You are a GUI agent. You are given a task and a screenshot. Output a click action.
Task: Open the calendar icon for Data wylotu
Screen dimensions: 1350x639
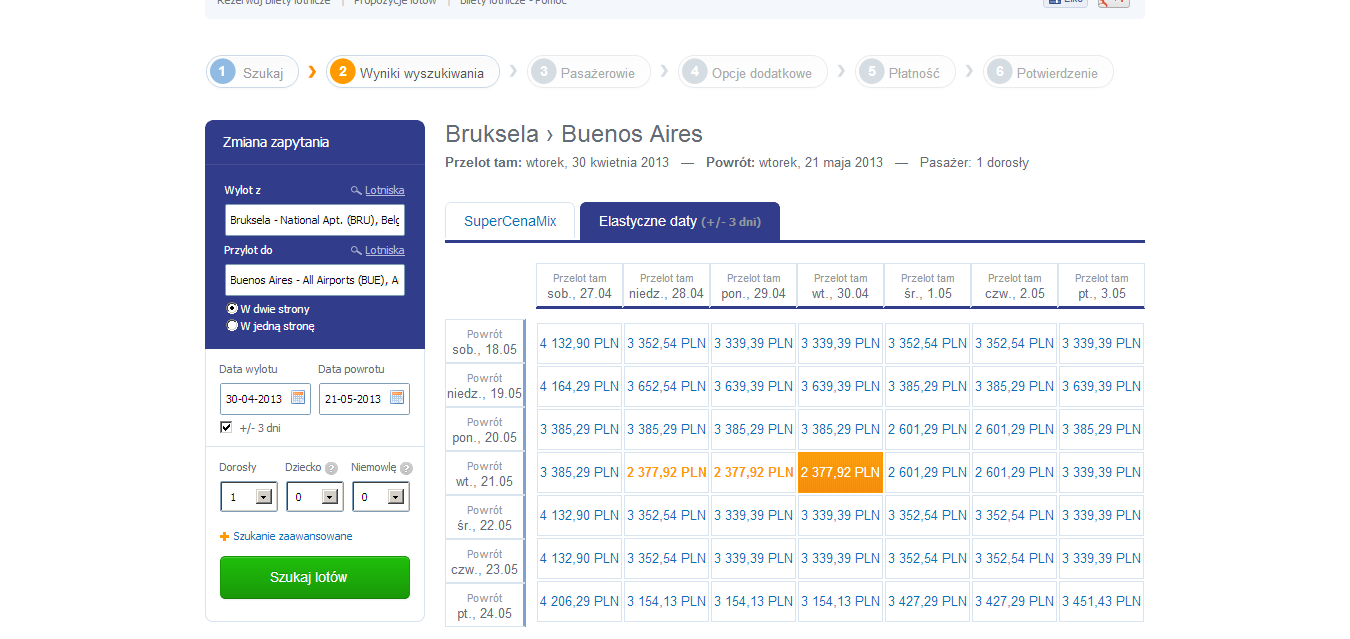[297, 398]
